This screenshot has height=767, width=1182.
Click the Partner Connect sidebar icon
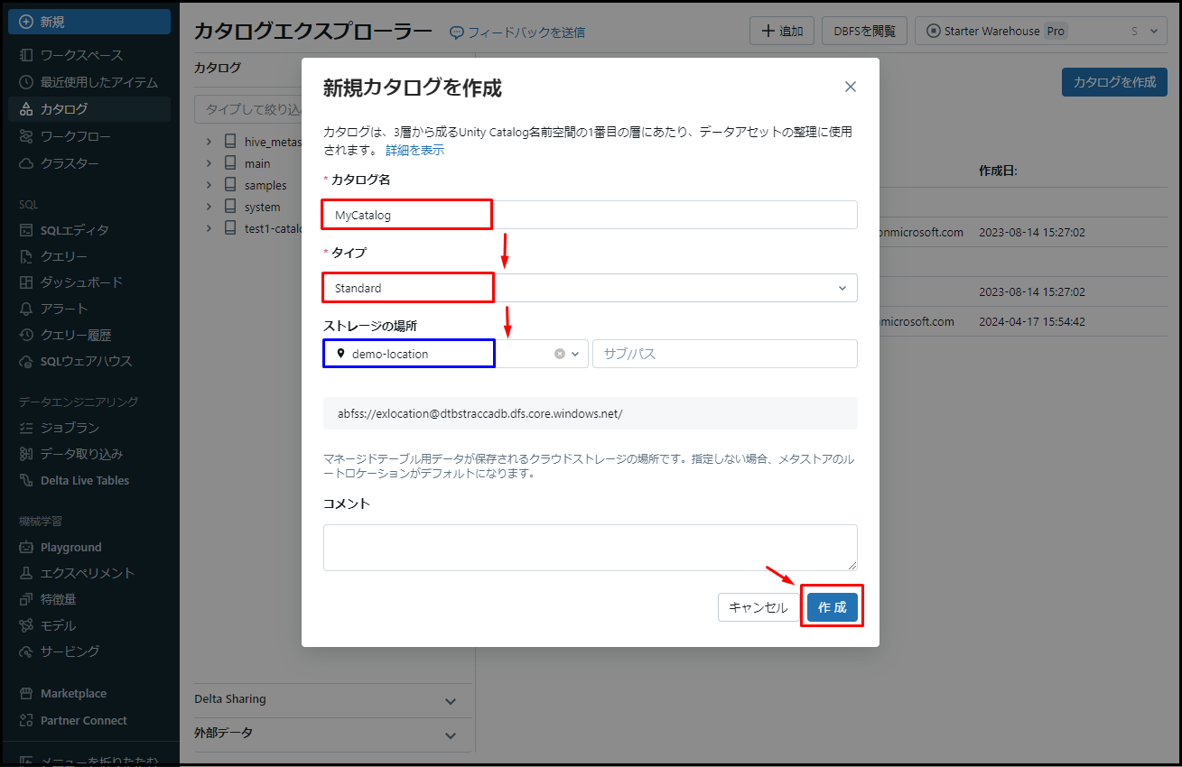pyautogui.click(x=26, y=721)
